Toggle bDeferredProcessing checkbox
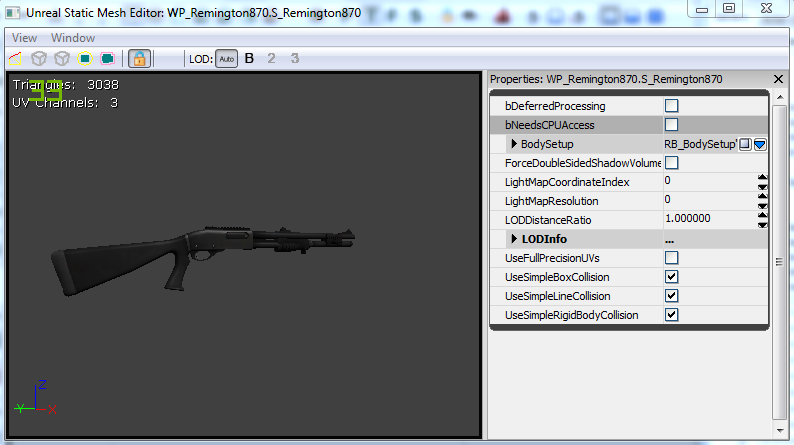This screenshot has height=445, width=794. [671, 106]
